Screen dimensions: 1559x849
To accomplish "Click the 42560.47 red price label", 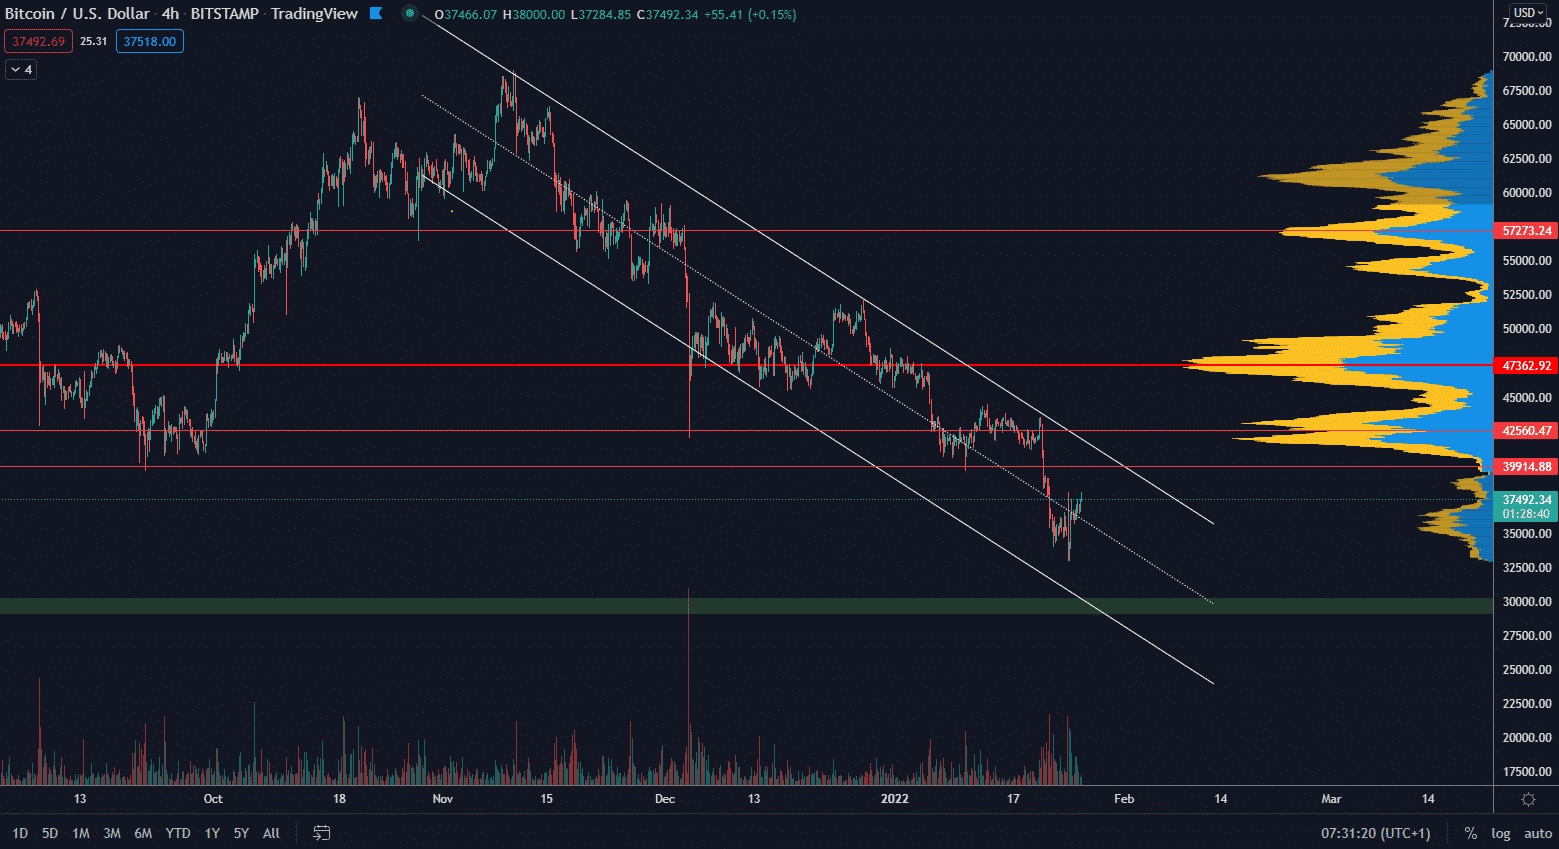I will pos(1526,431).
